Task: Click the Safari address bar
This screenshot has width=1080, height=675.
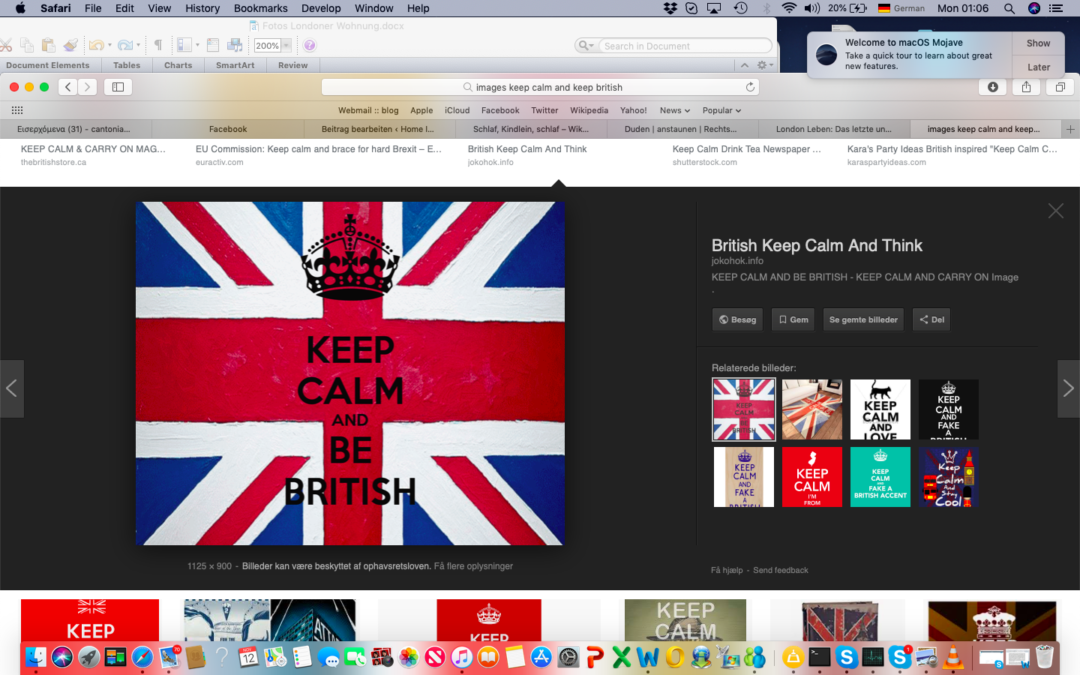Action: [541, 87]
